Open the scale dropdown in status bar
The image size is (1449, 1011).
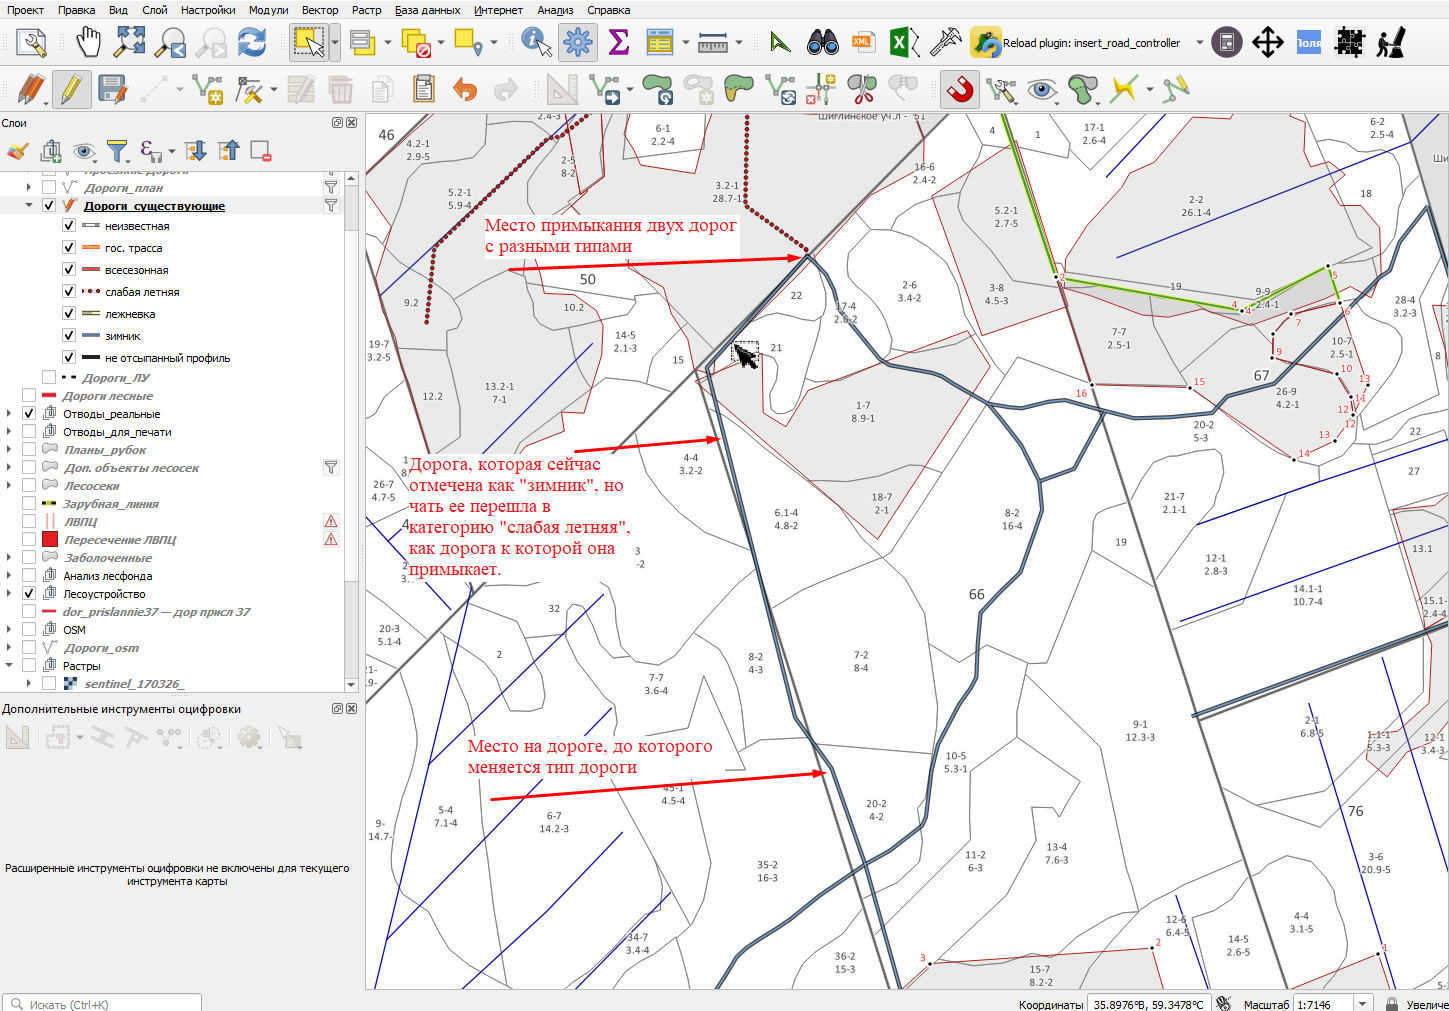coord(1362,1004)
